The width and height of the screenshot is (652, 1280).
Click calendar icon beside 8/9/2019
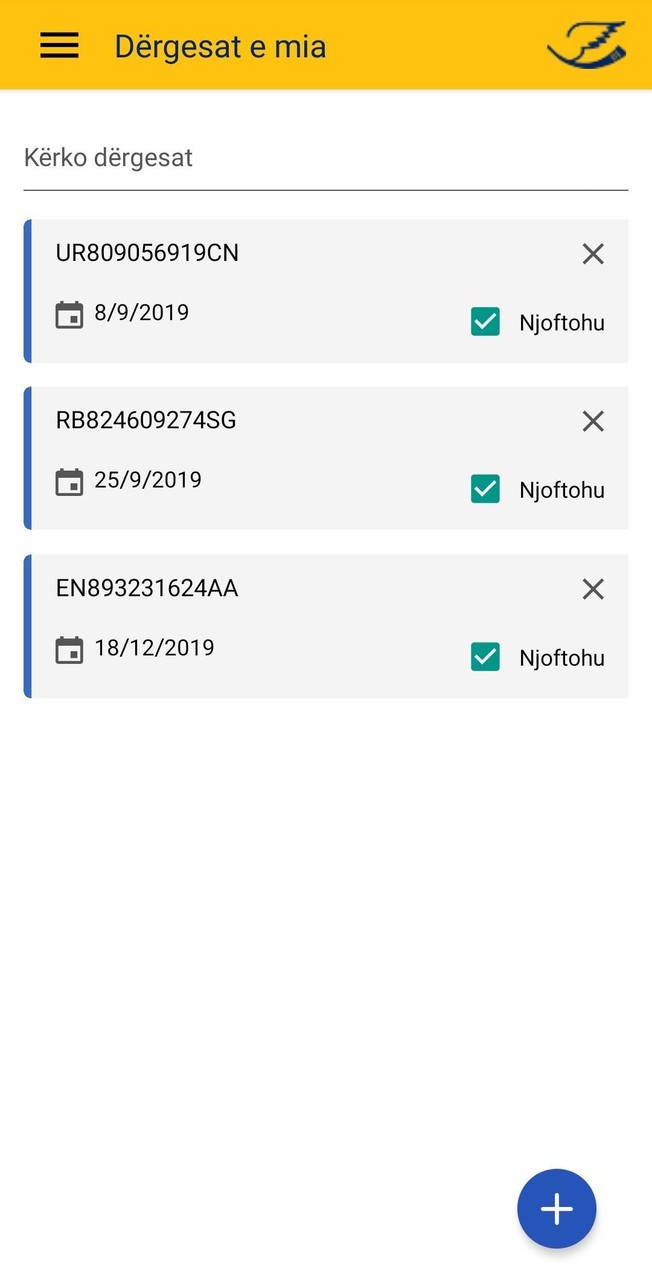69,315
